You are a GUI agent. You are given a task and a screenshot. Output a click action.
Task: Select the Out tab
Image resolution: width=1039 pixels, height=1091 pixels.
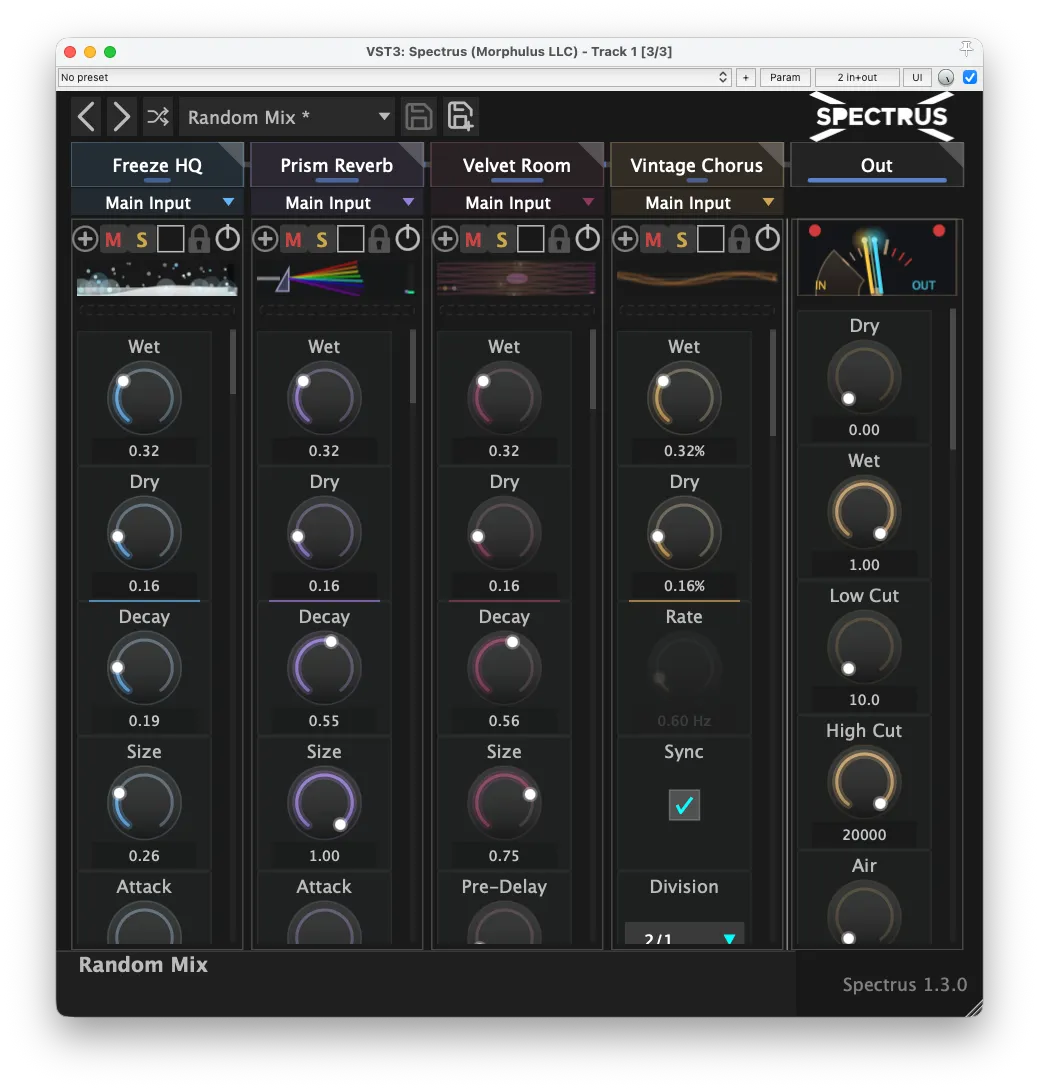877,165
